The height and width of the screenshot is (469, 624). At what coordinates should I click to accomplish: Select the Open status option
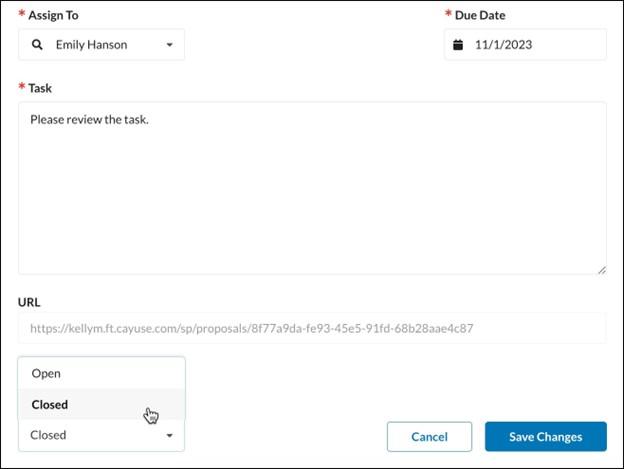(x=101, y=373)
